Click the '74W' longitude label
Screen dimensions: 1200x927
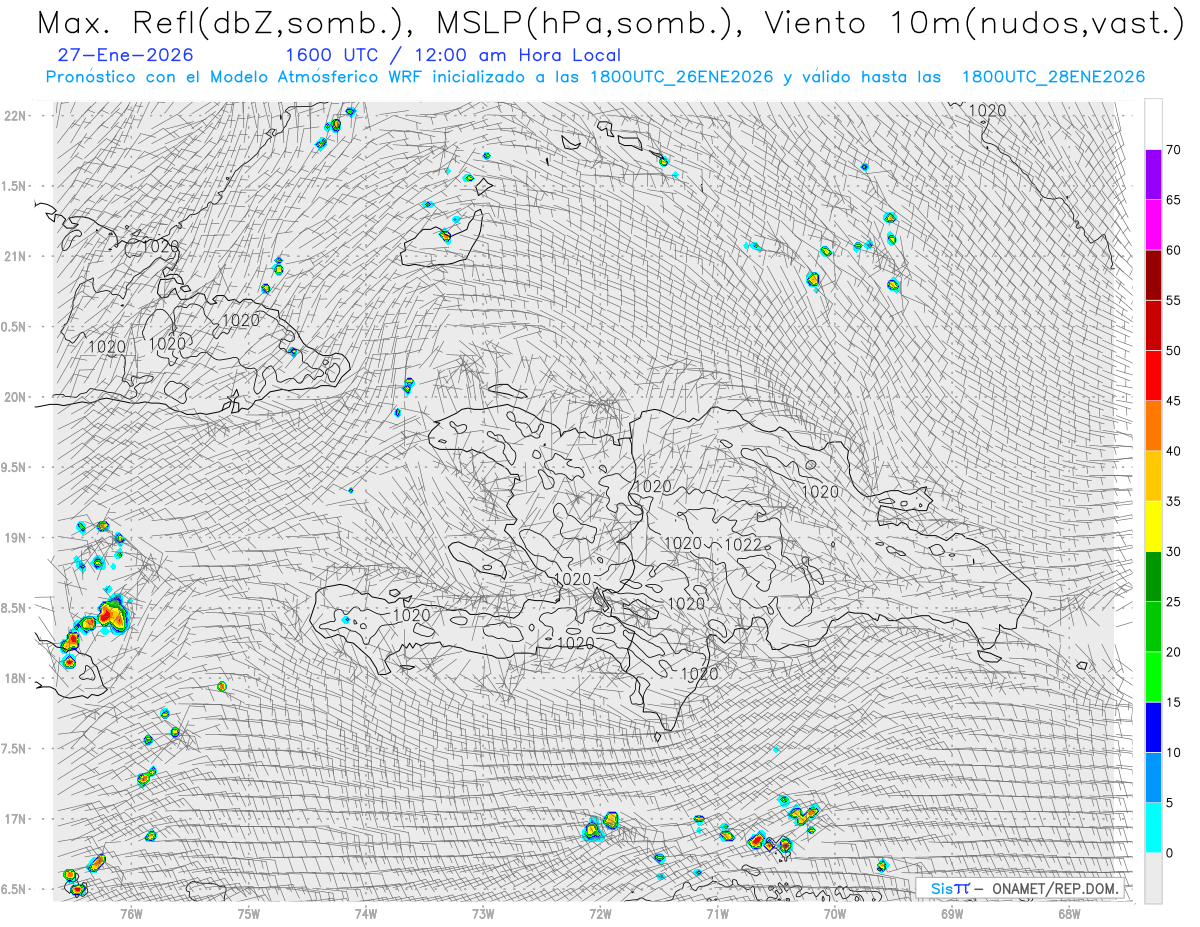pos(365,913)
